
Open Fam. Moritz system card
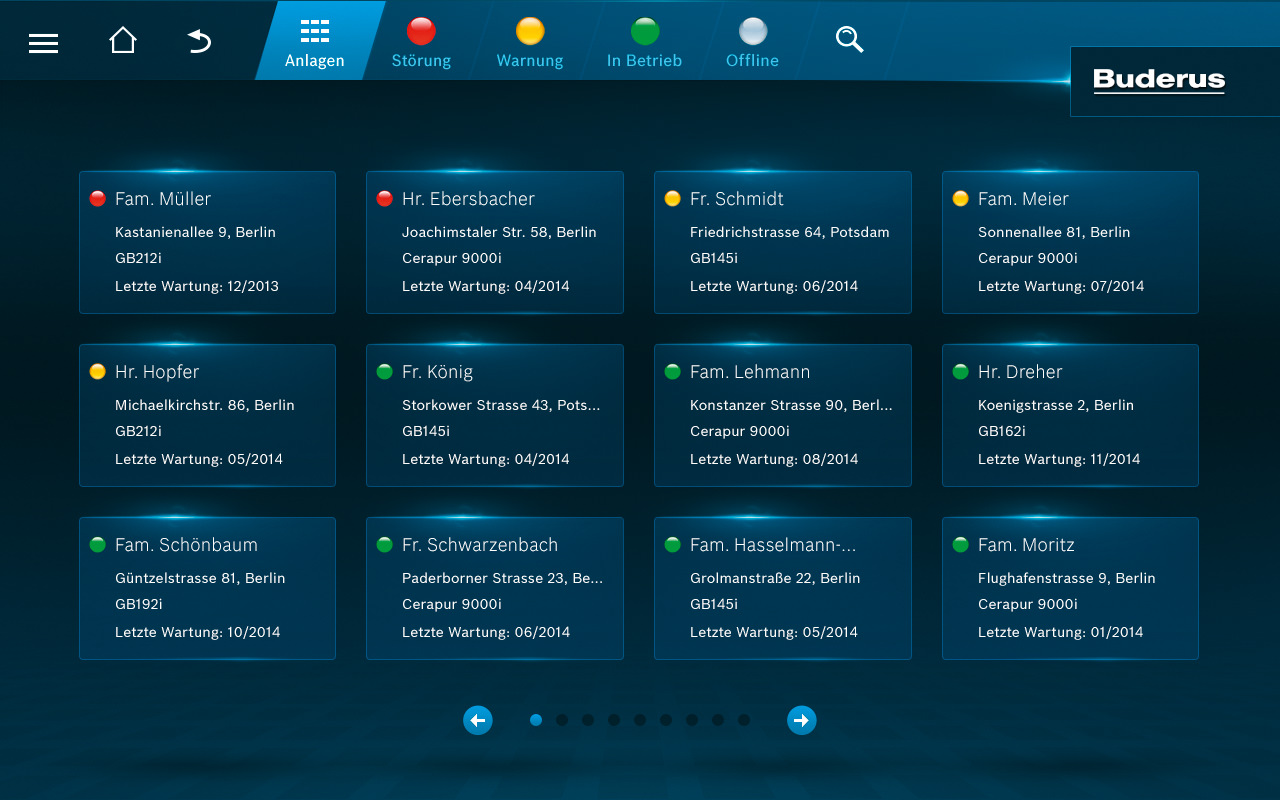point(1070,588)
